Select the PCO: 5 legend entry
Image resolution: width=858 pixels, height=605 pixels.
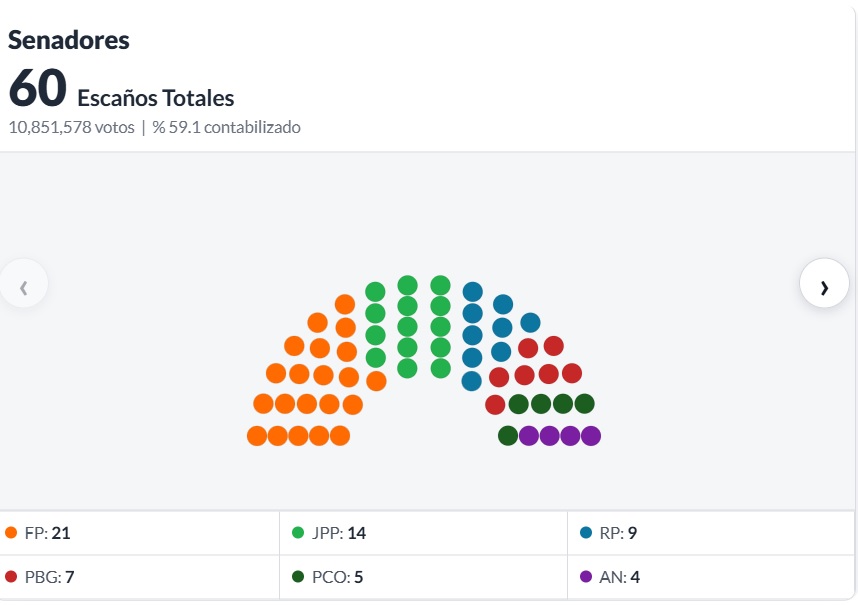click(424, 577)
